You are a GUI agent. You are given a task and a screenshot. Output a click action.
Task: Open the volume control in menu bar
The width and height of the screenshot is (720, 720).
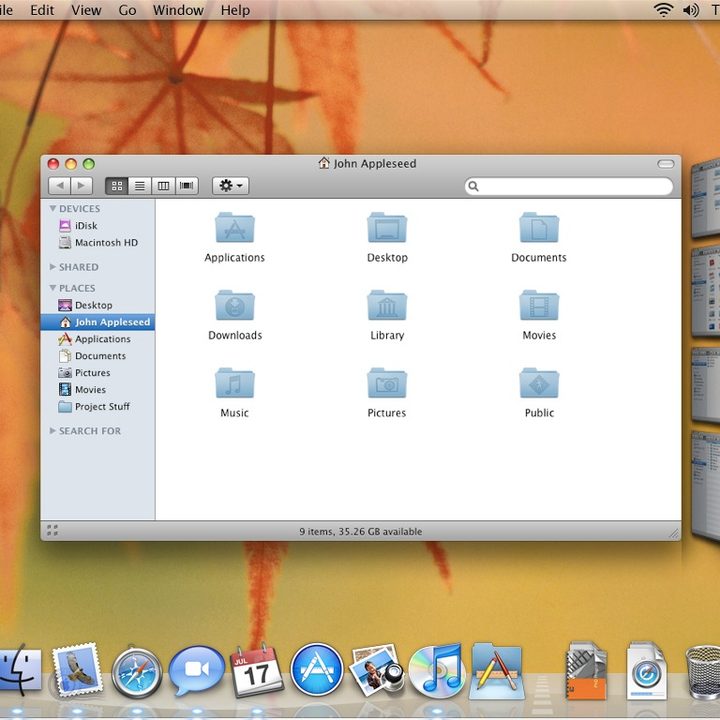(x=691, y=10)
